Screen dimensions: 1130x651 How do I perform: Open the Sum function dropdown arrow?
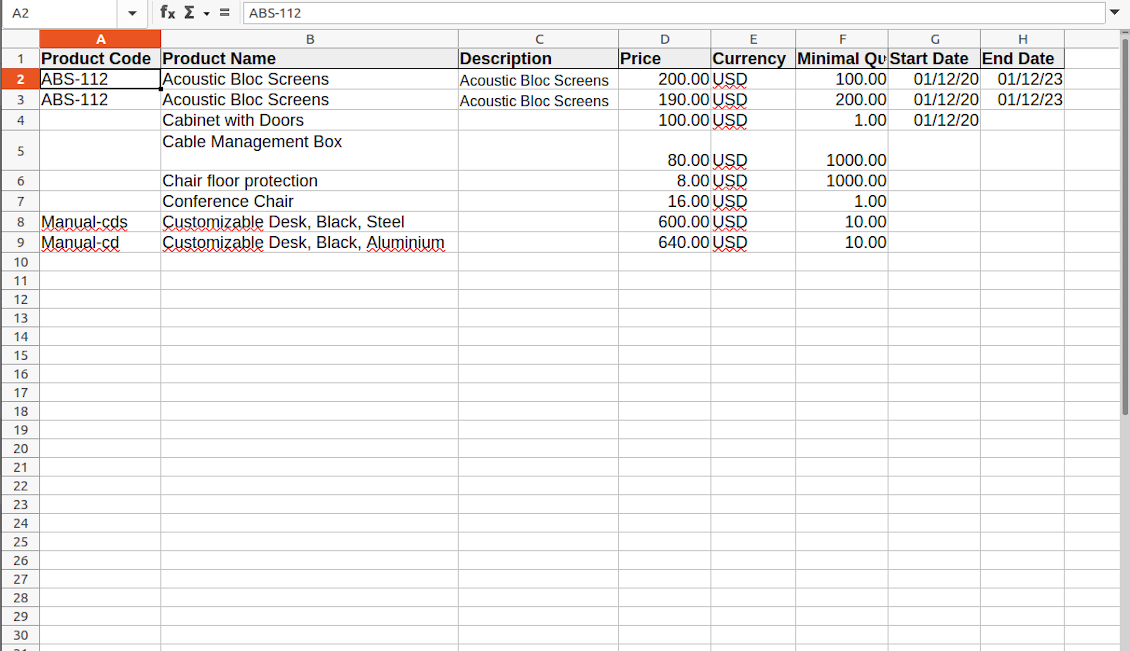point(206,13)
